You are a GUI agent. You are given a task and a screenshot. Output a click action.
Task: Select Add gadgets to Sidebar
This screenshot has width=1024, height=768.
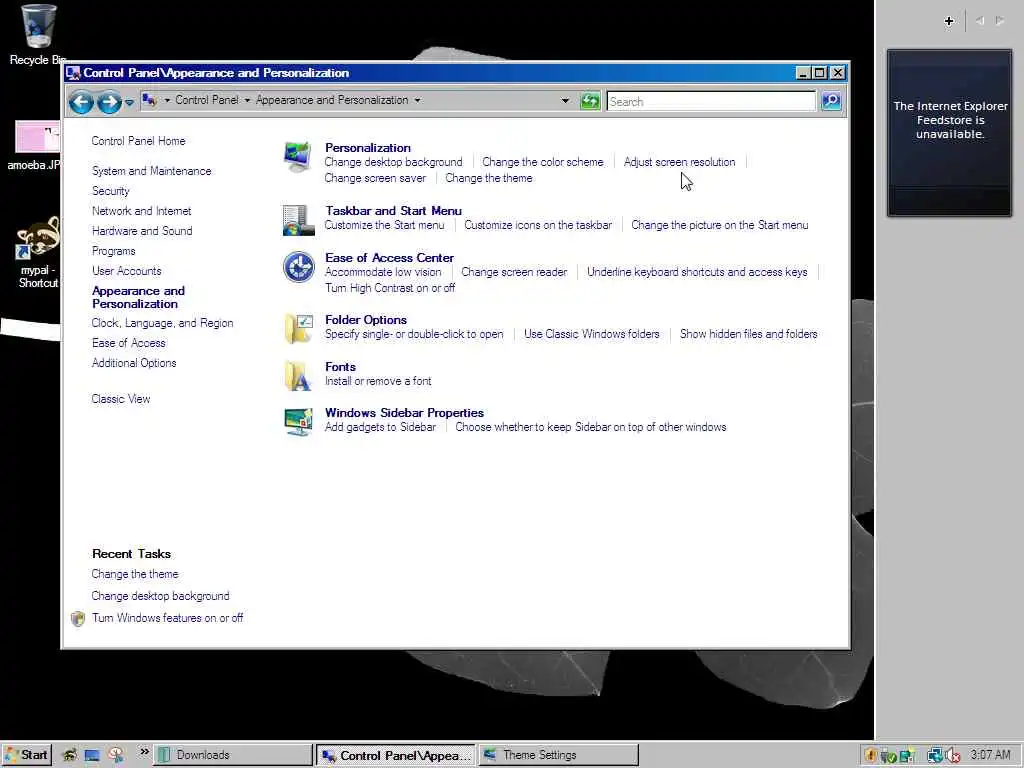pos(380,427)
